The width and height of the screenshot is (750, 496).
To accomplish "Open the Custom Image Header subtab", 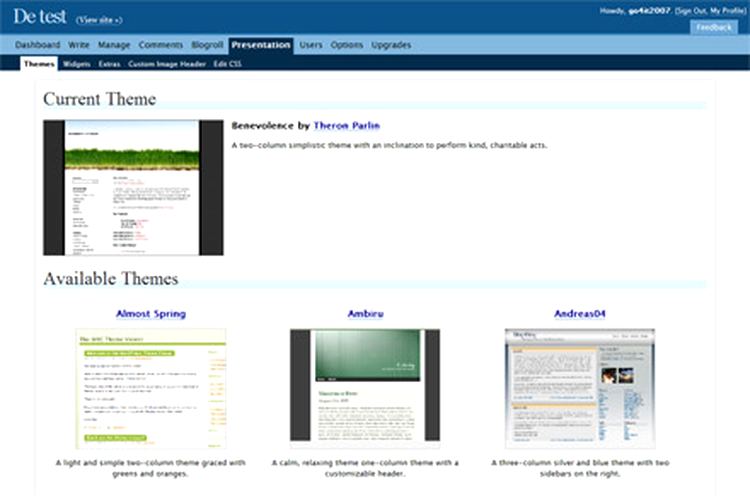I will click(167, 63).
